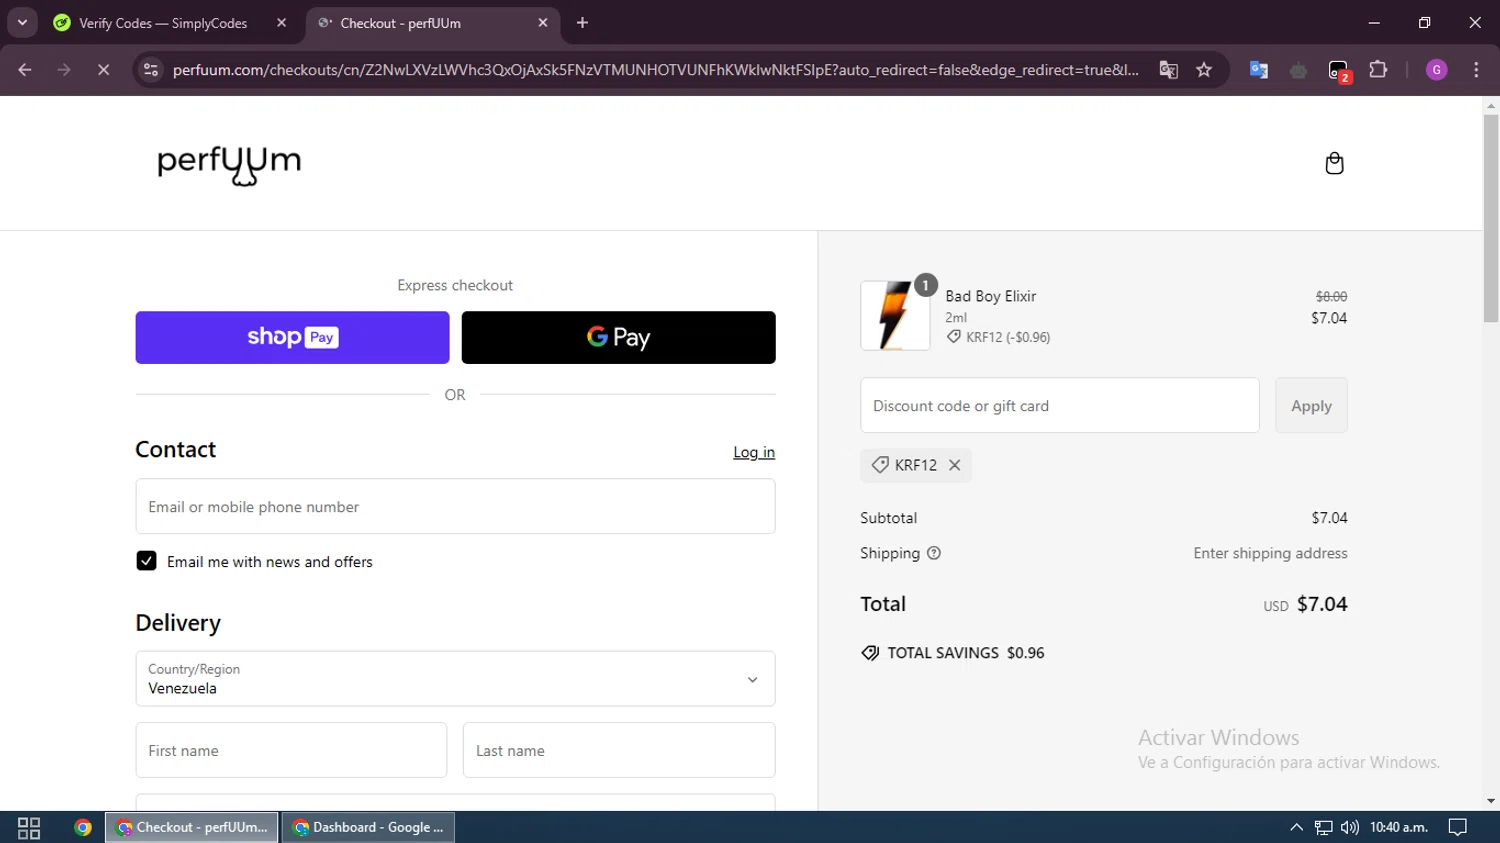1500x843 pixels.
Task: Toggle Email me with news and offers
Action: pyautogui.click(x=146, y=561)
